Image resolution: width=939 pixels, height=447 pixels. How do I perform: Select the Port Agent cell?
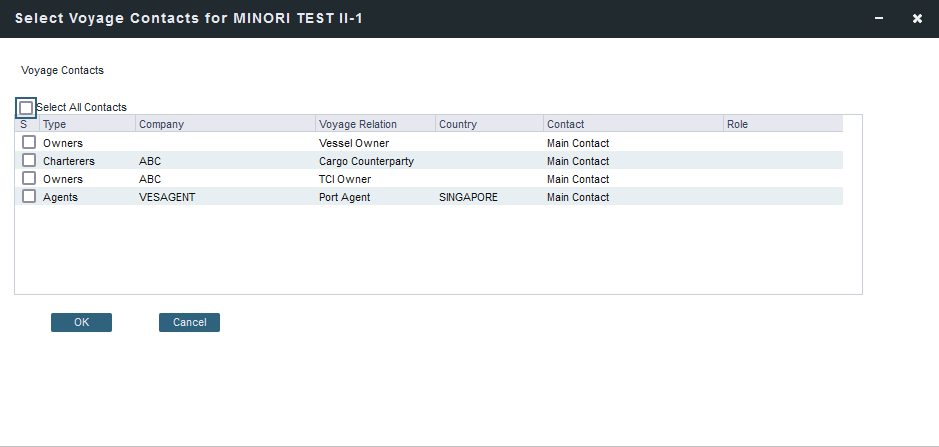(345, 197)
